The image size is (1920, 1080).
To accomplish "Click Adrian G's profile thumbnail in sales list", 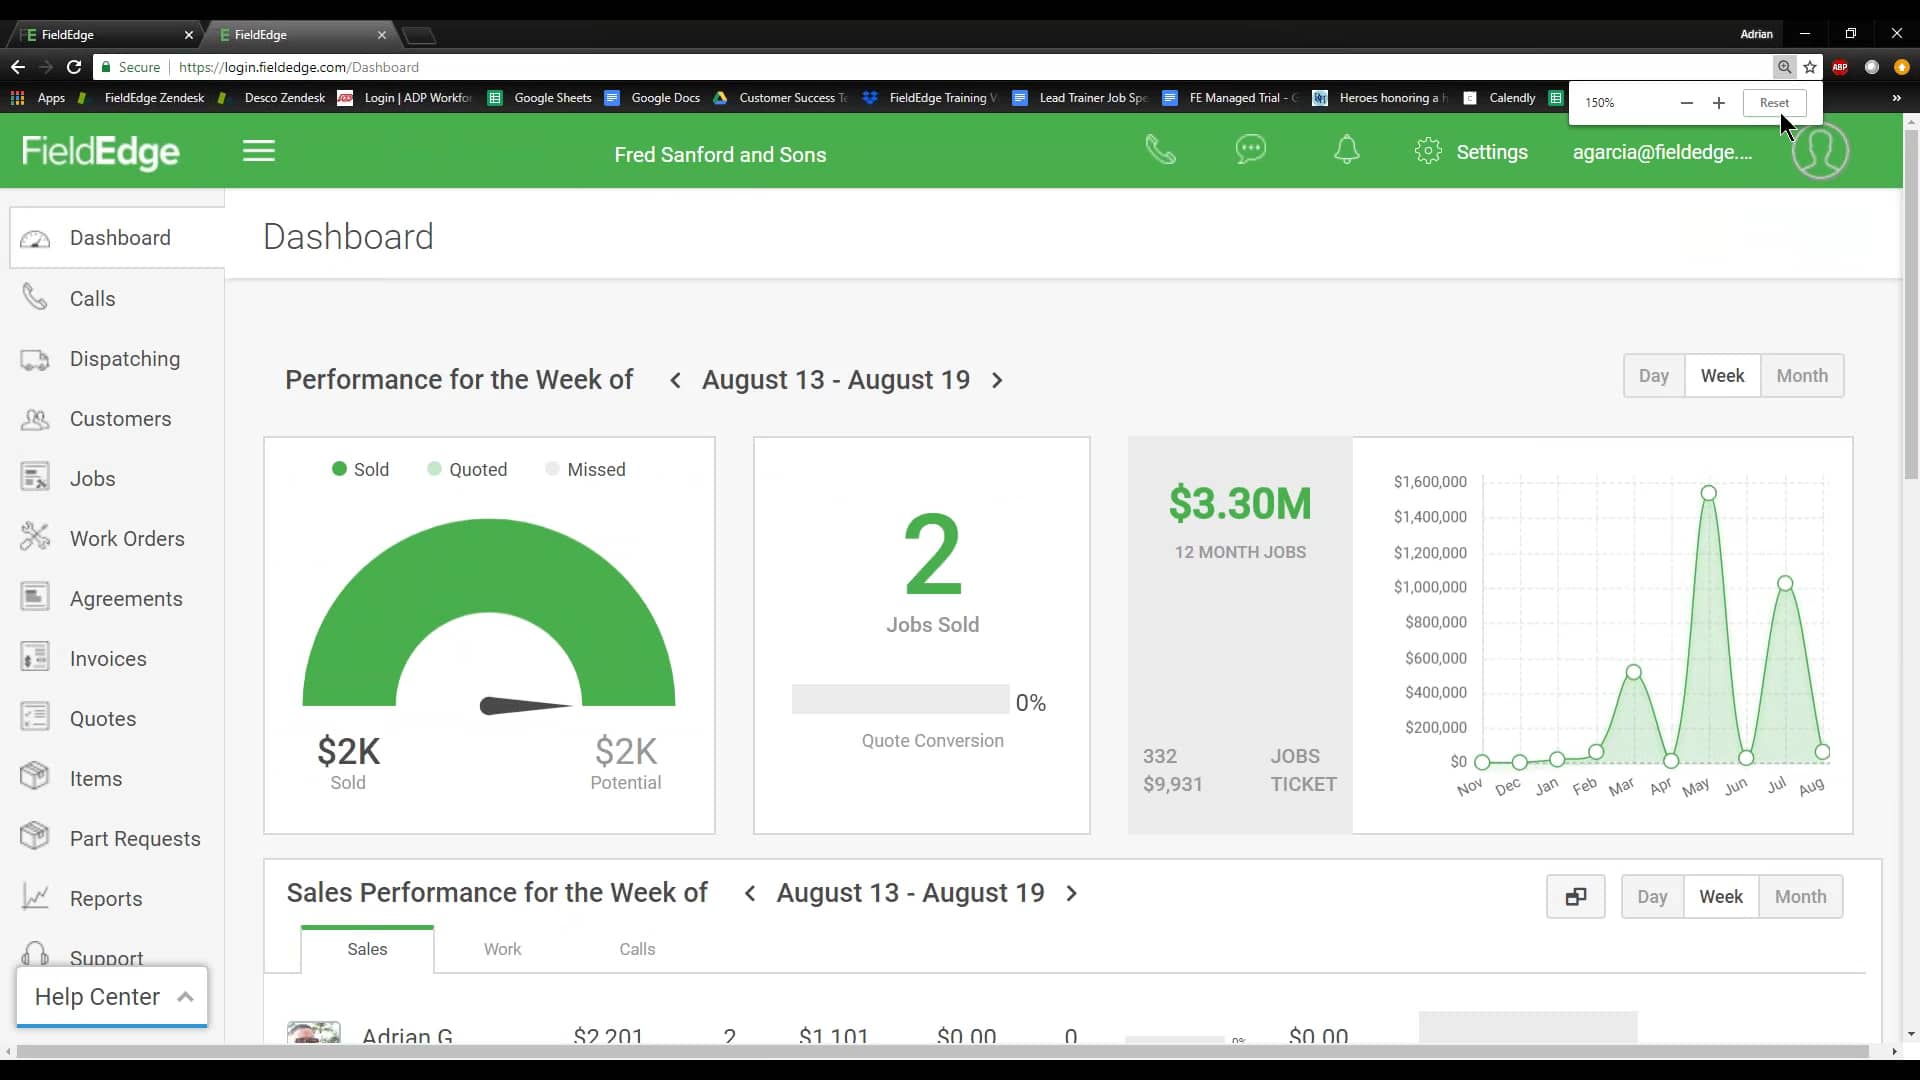I will (313, 1034).
